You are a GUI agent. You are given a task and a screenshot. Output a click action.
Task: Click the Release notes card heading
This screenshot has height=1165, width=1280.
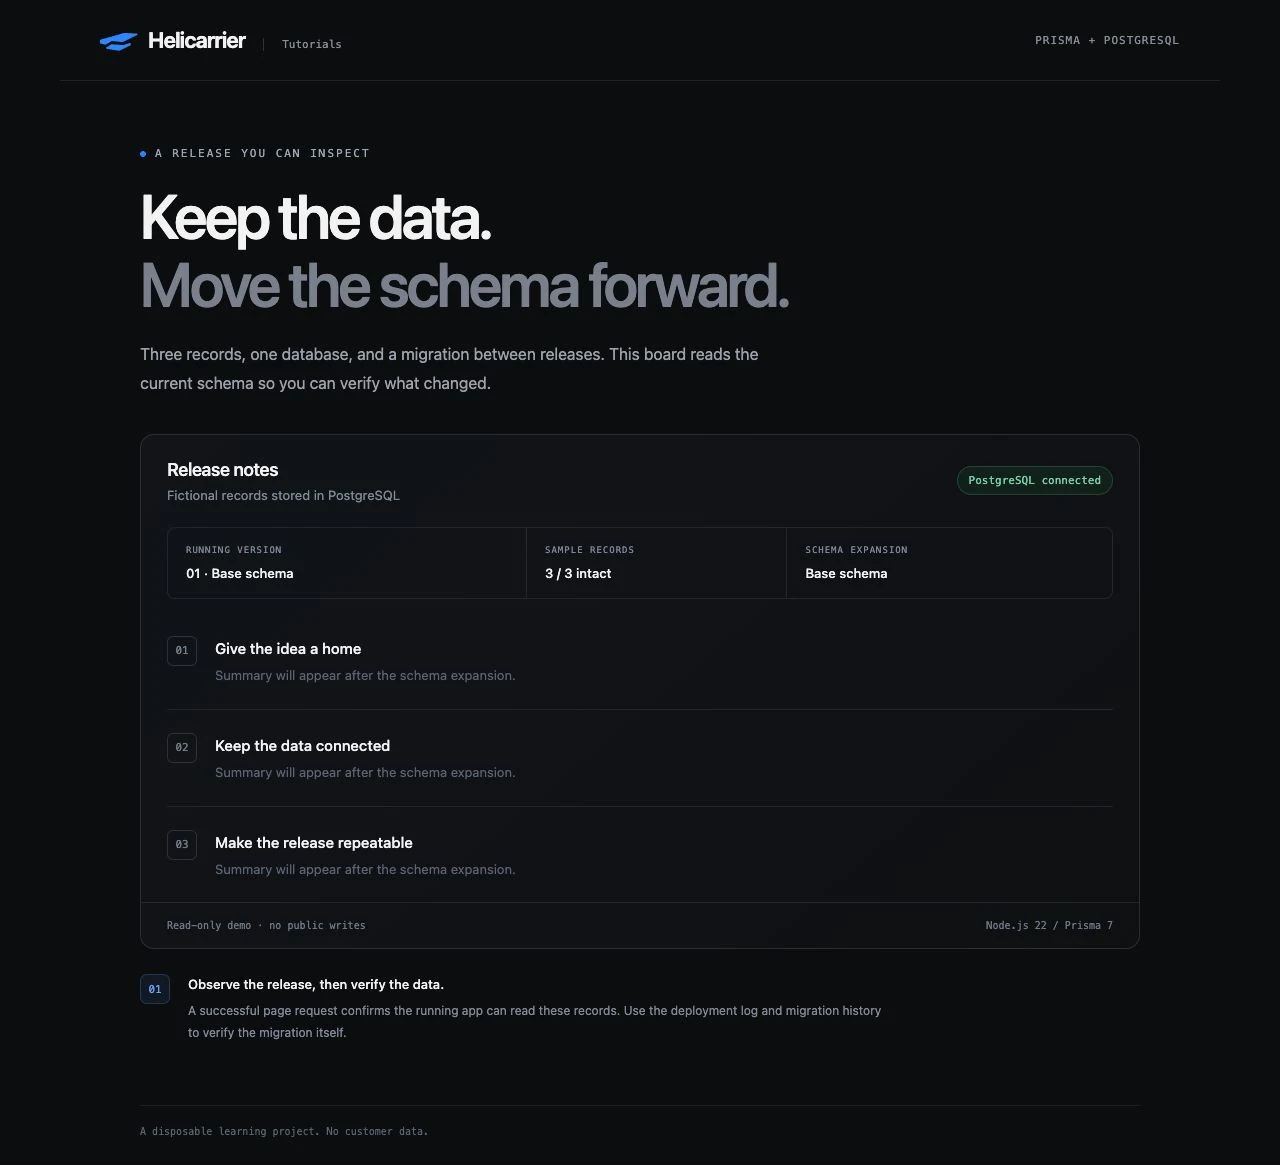tap(222, 470)
